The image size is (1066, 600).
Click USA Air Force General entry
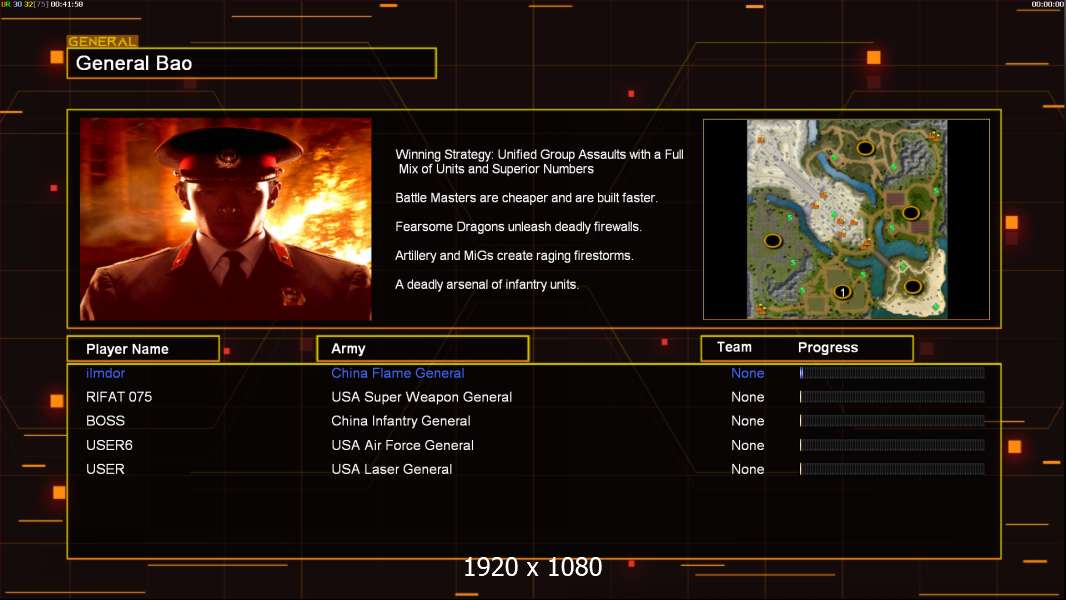(402, 445)
